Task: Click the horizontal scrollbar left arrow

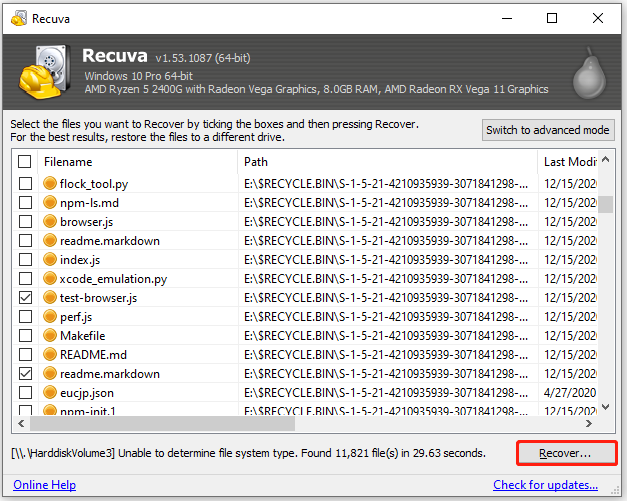Action: point(21,423)
